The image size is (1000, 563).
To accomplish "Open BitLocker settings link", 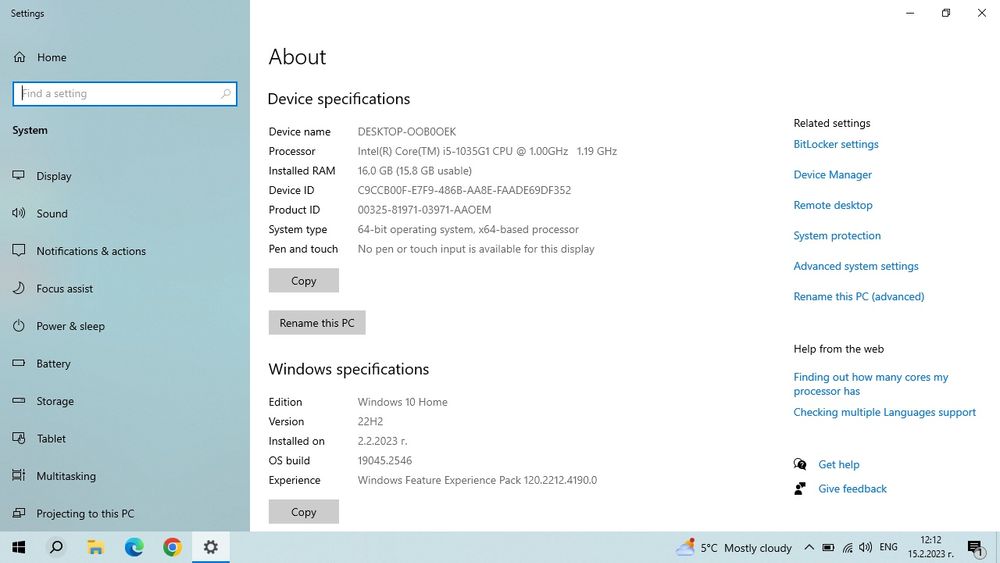I will [x=835, y=144].
